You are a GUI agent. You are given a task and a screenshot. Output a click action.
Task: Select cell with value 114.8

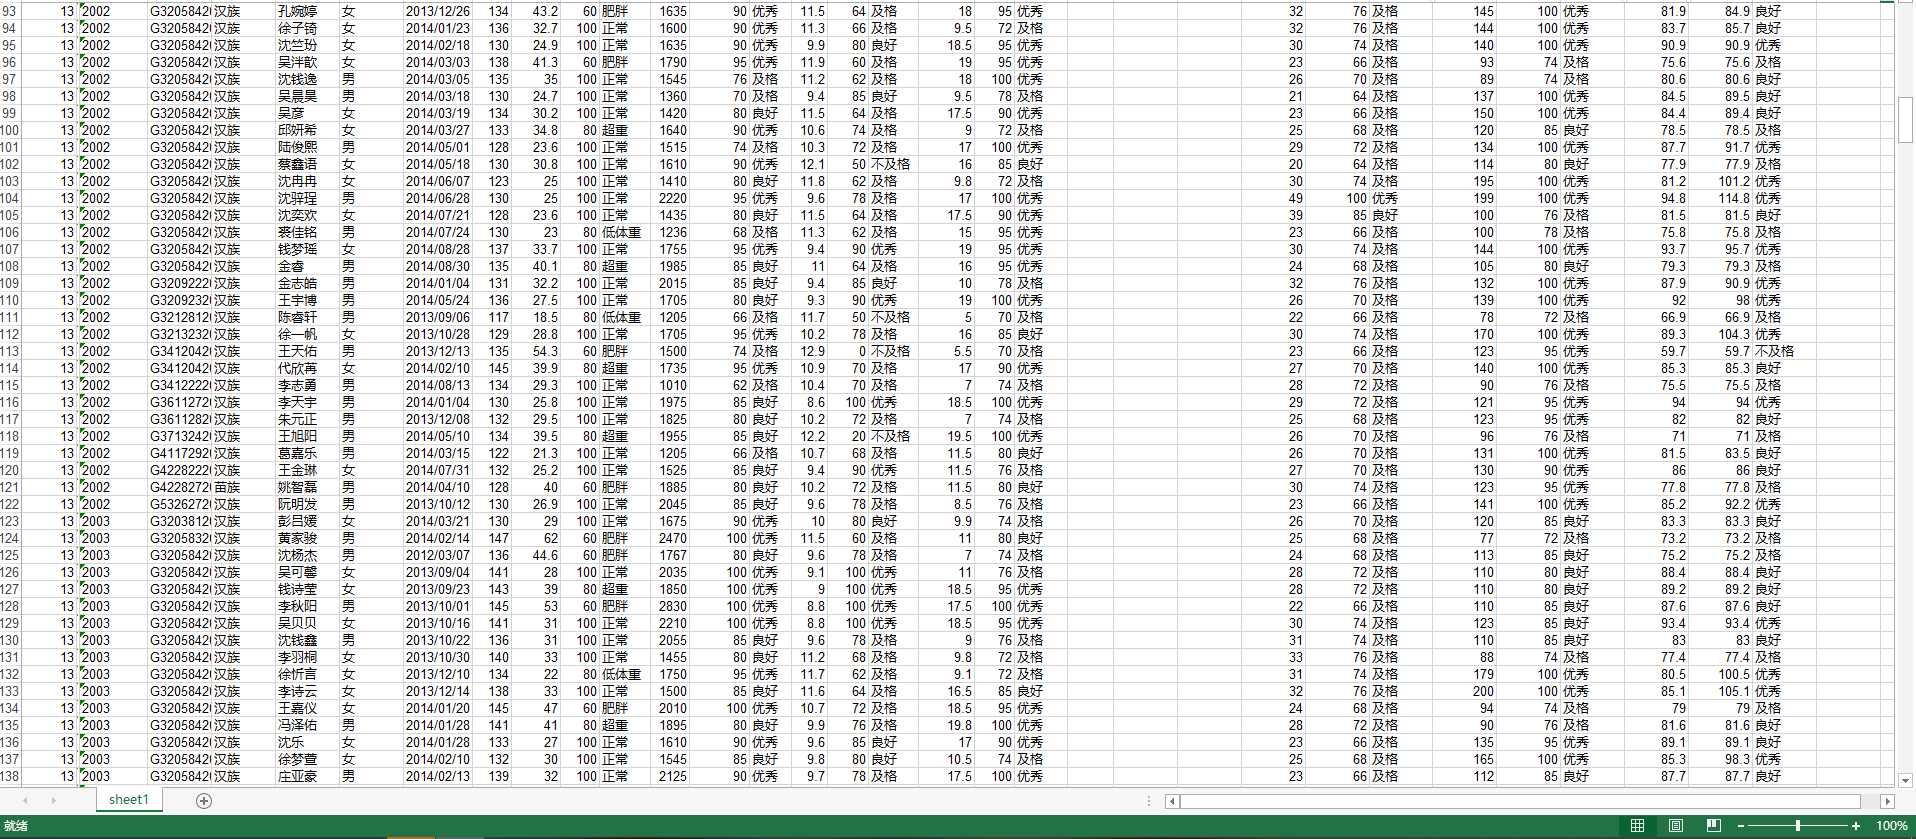click(1721, 198)
